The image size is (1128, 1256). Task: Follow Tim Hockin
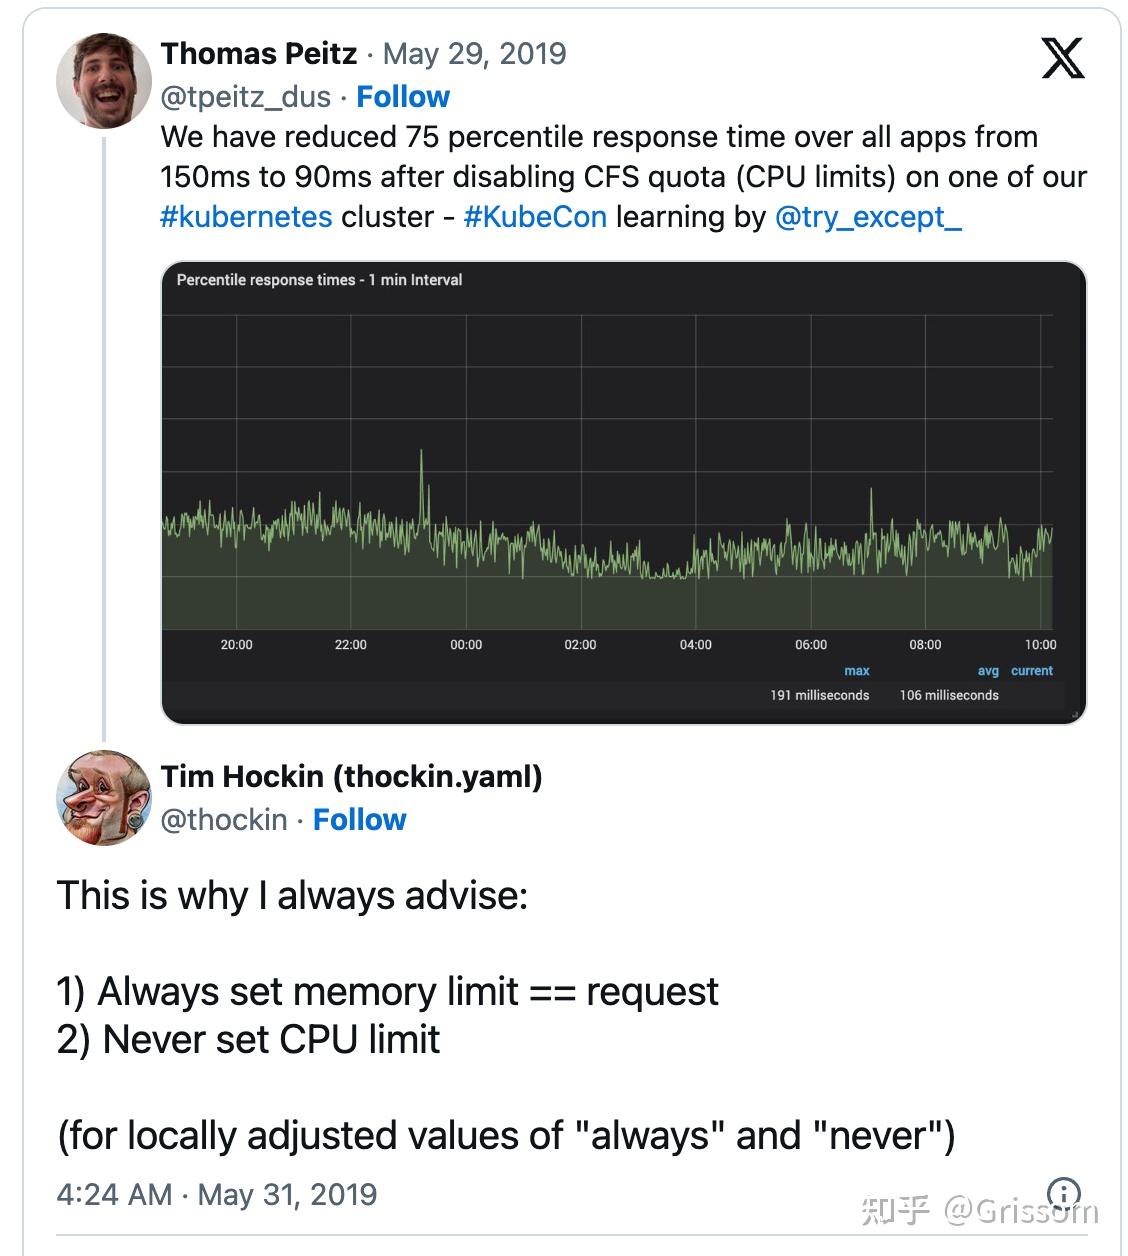pos(360,819)
